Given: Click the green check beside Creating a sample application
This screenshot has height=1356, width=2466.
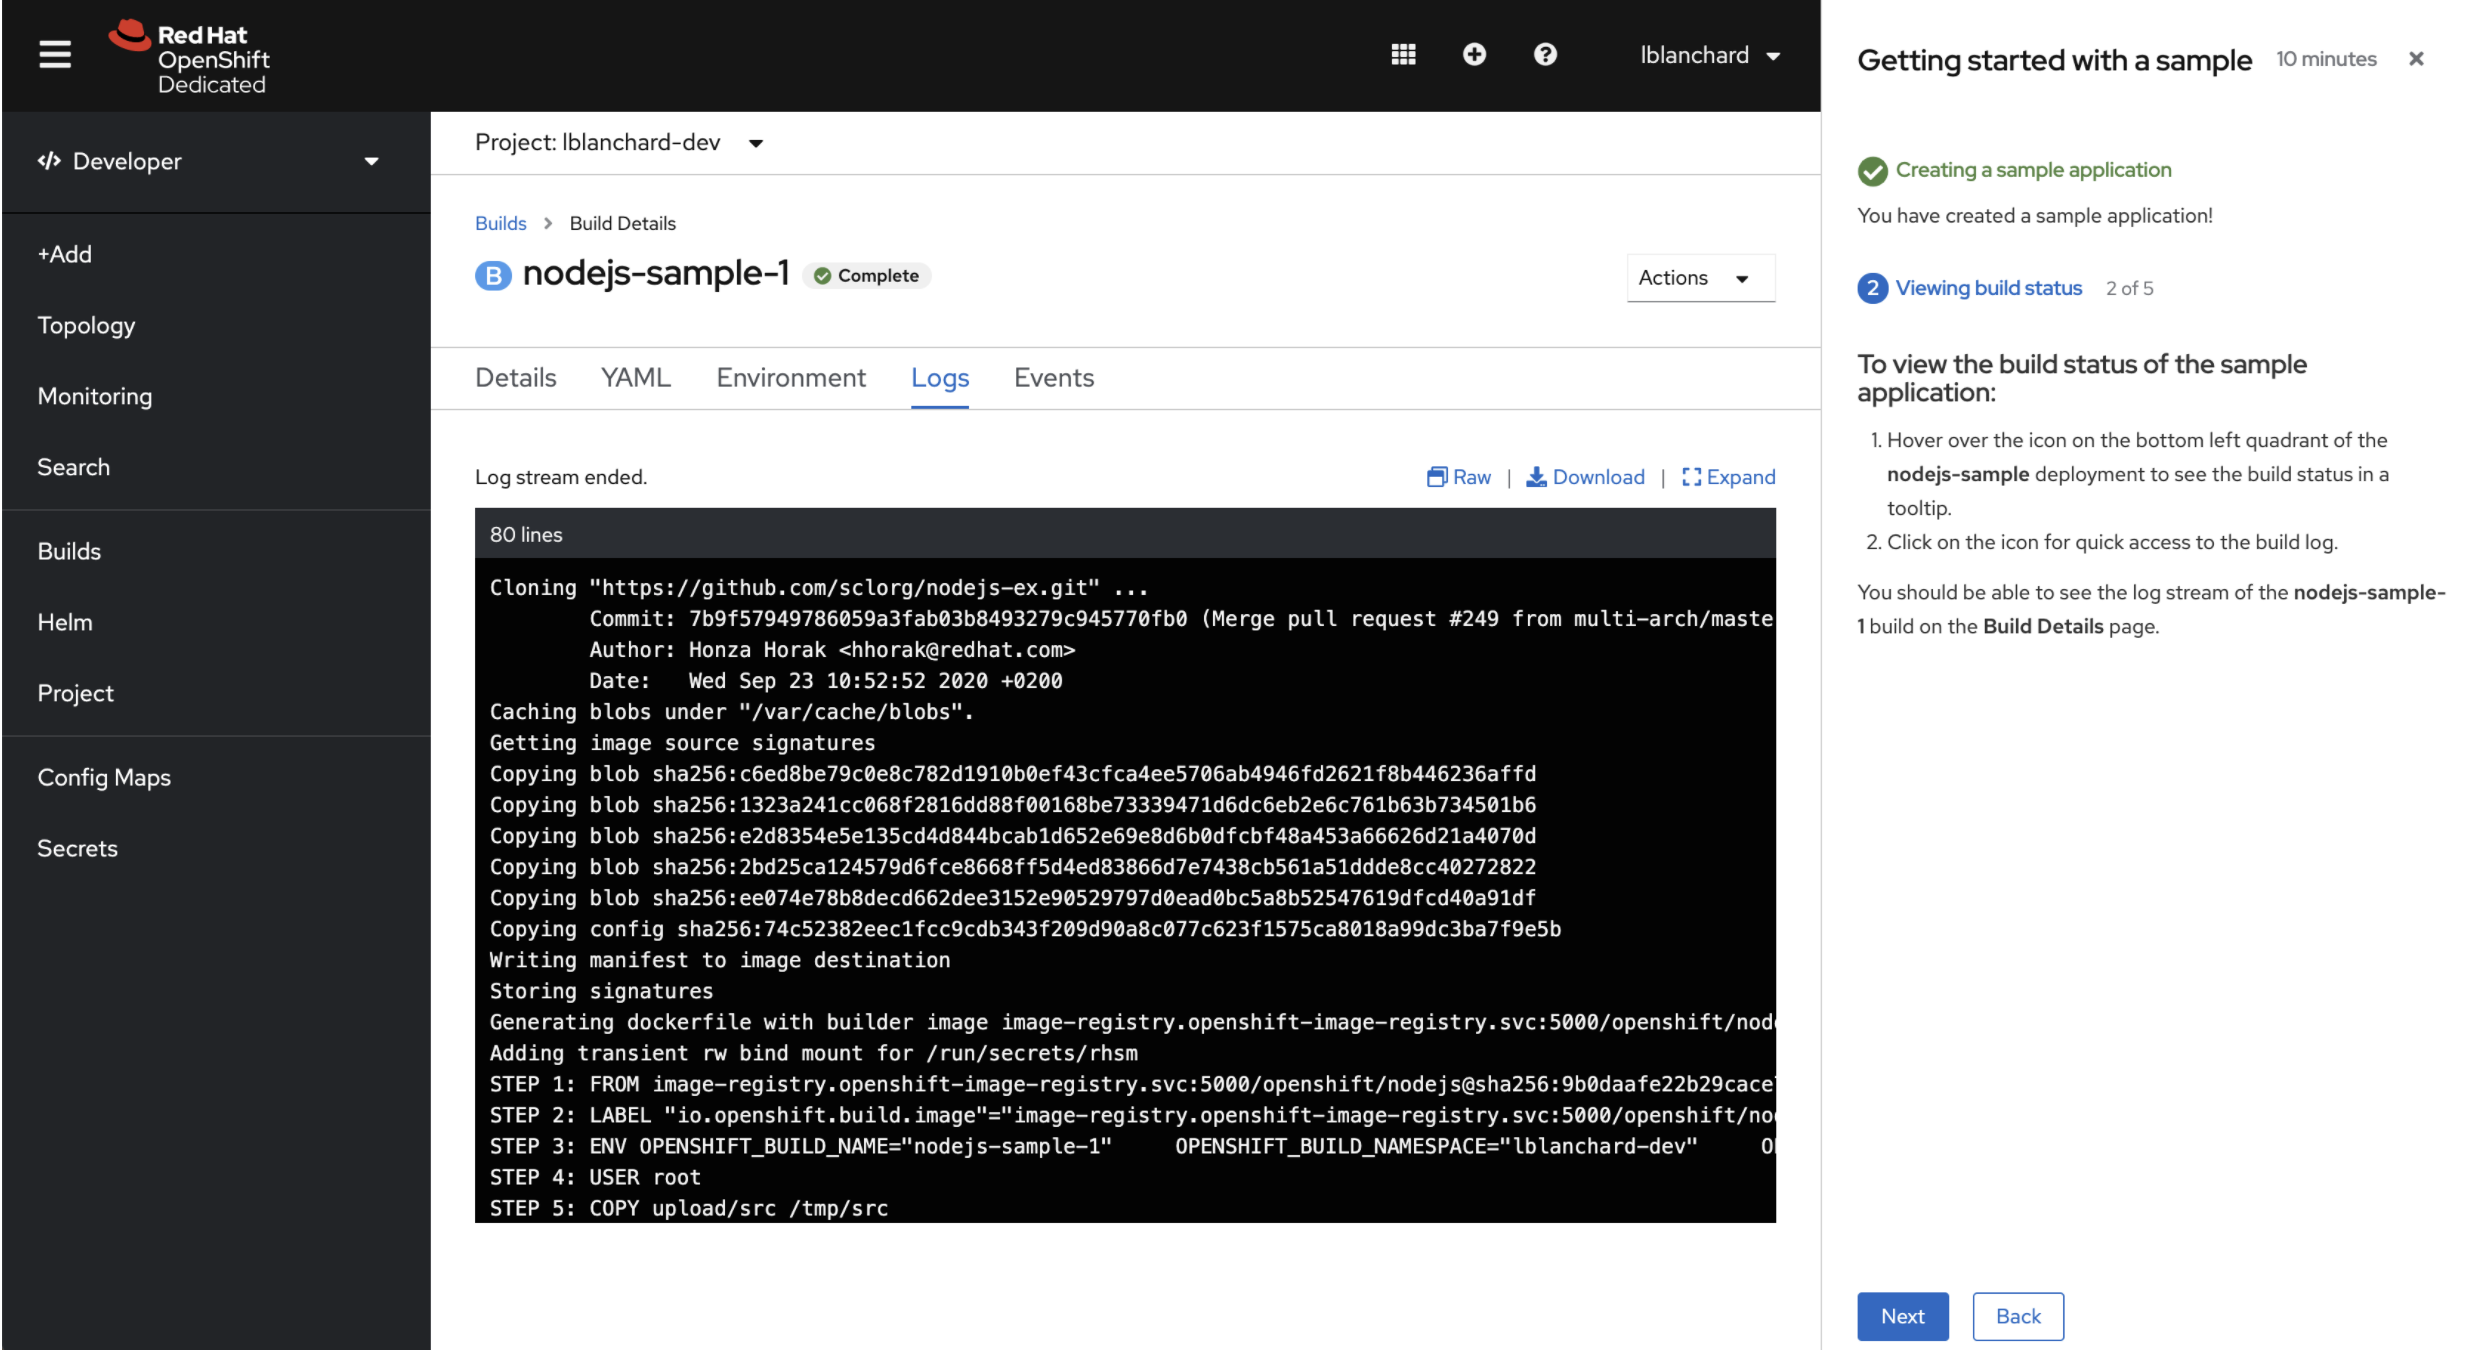Looking at the screenshot, I should [1872, 171].
